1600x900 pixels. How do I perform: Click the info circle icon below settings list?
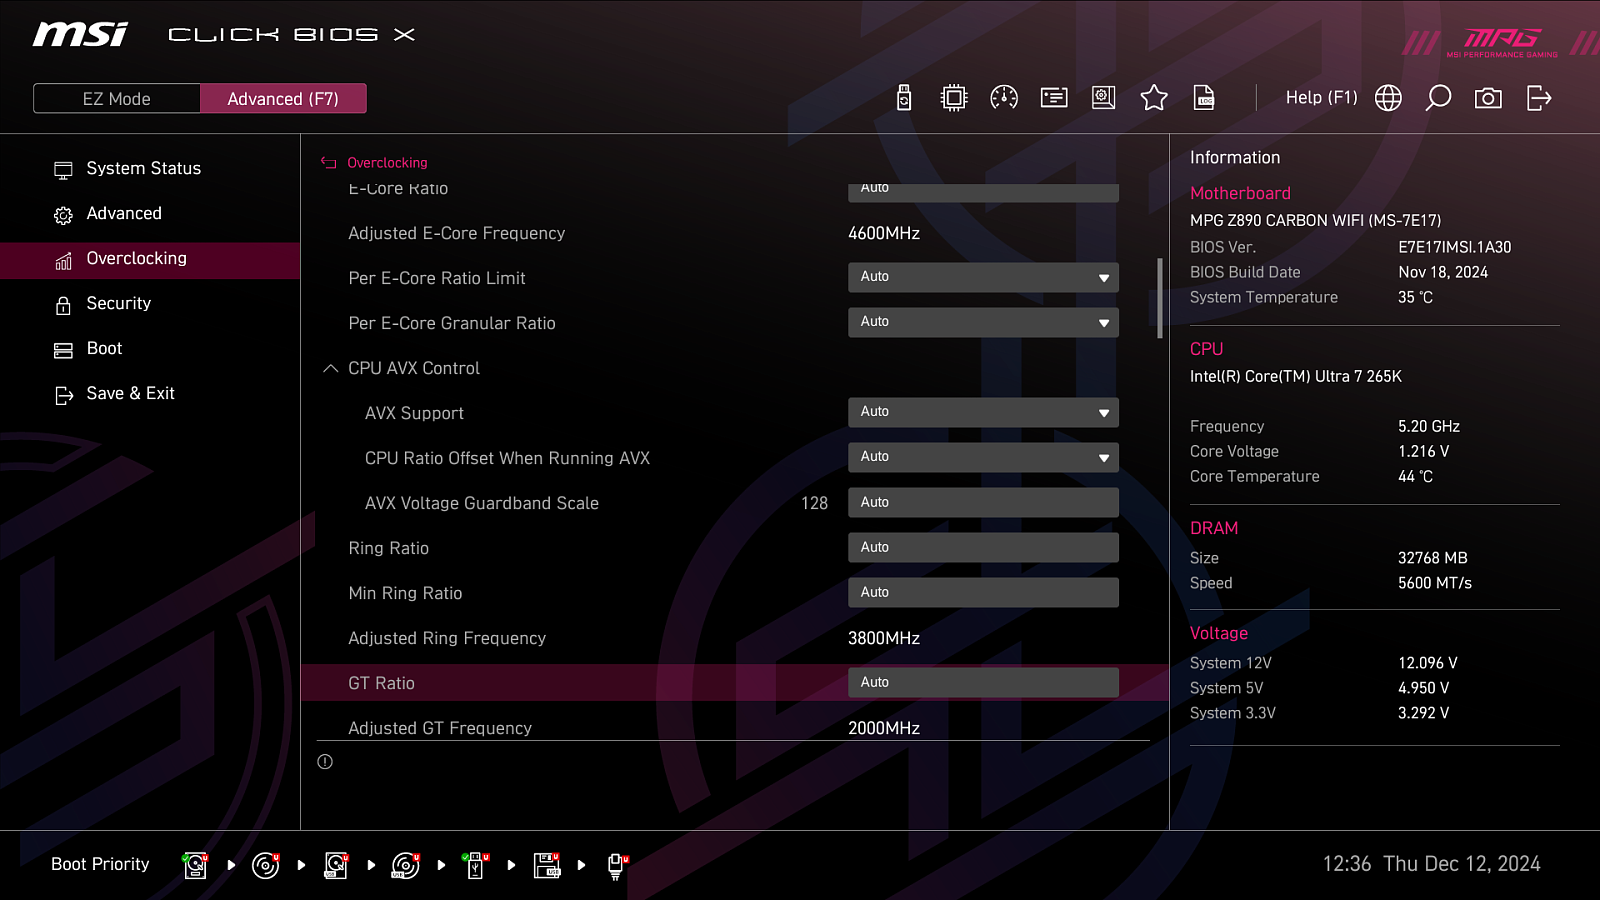coord(325,762)
